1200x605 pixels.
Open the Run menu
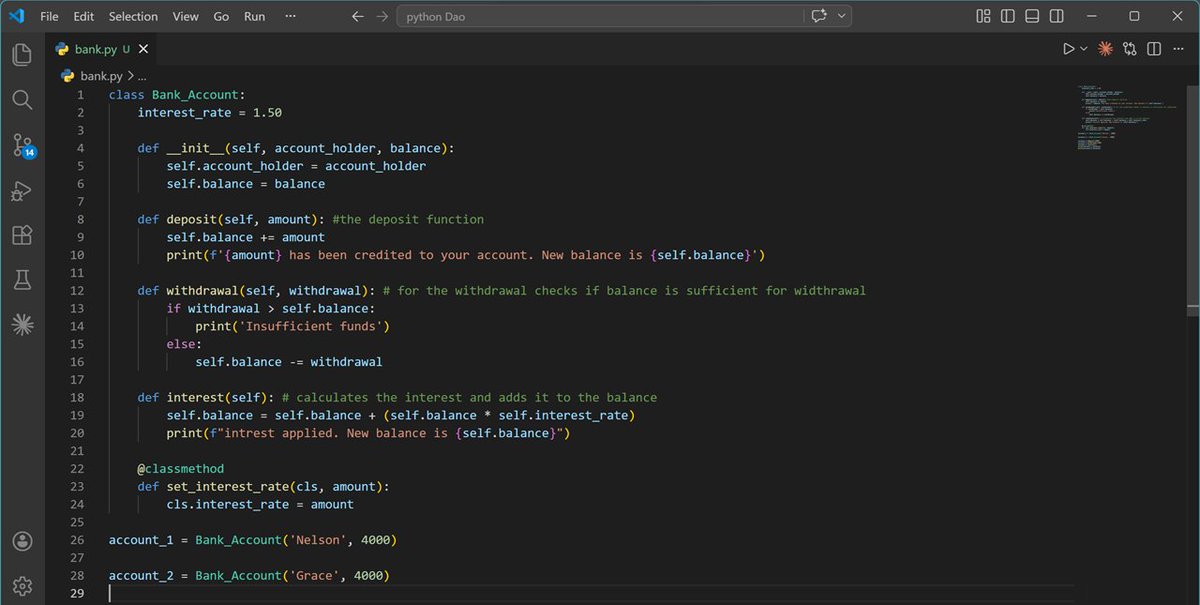[x=255, y=16]
